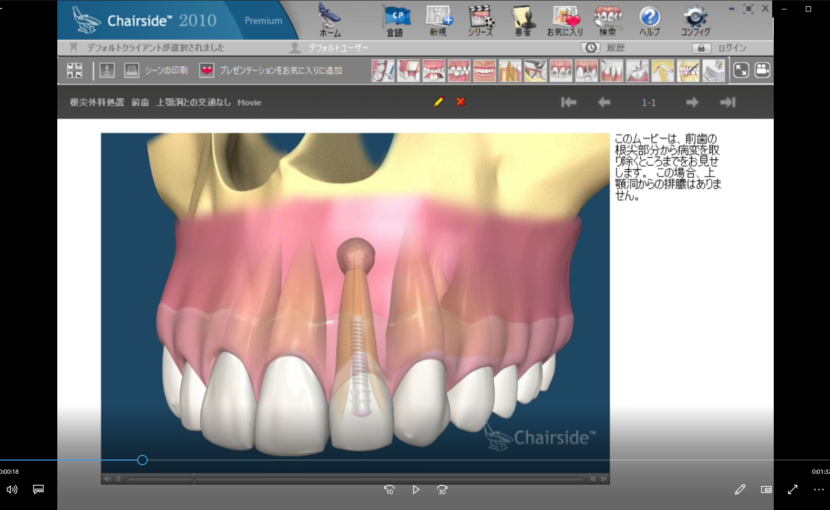The height and width of the screenshot is (510, 830).
Task: Click the small numbered page icon beside the print icon
Action: click(107, 70)
